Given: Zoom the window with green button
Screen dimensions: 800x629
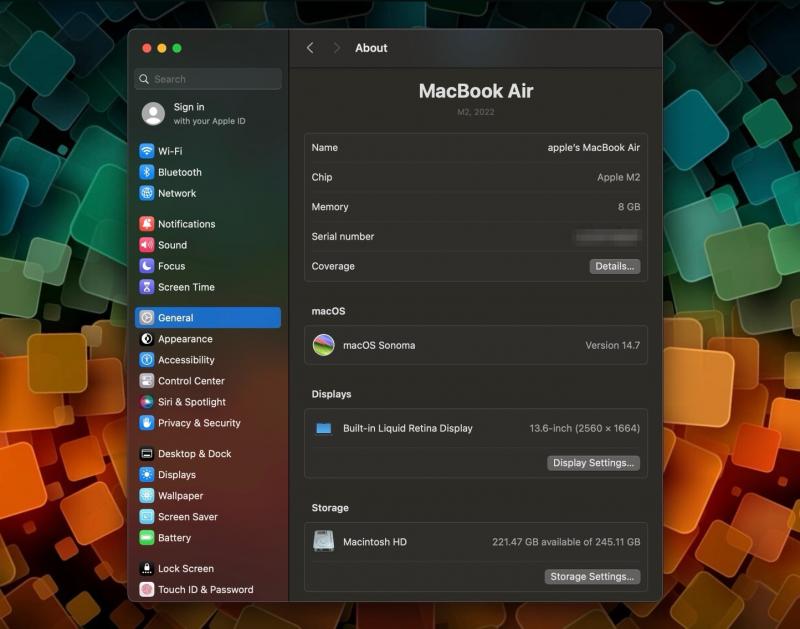Looking at the screenshot, I should (x=177, y=48).
